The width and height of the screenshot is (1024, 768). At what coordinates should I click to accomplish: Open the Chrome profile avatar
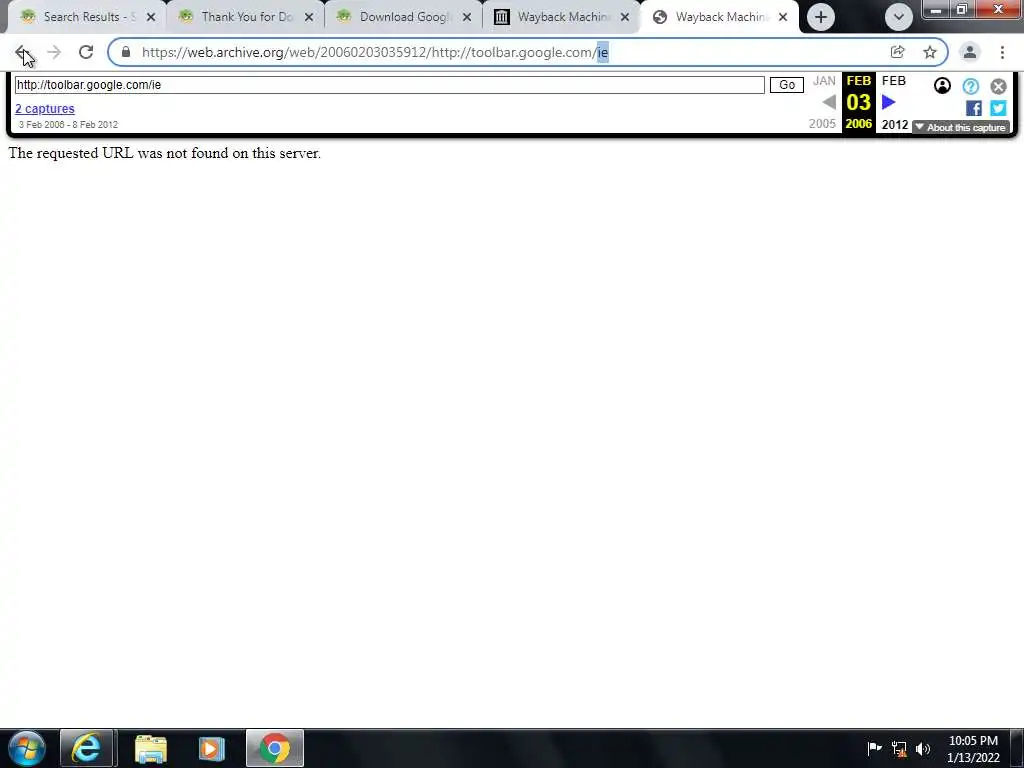click(x=970, y=52)
